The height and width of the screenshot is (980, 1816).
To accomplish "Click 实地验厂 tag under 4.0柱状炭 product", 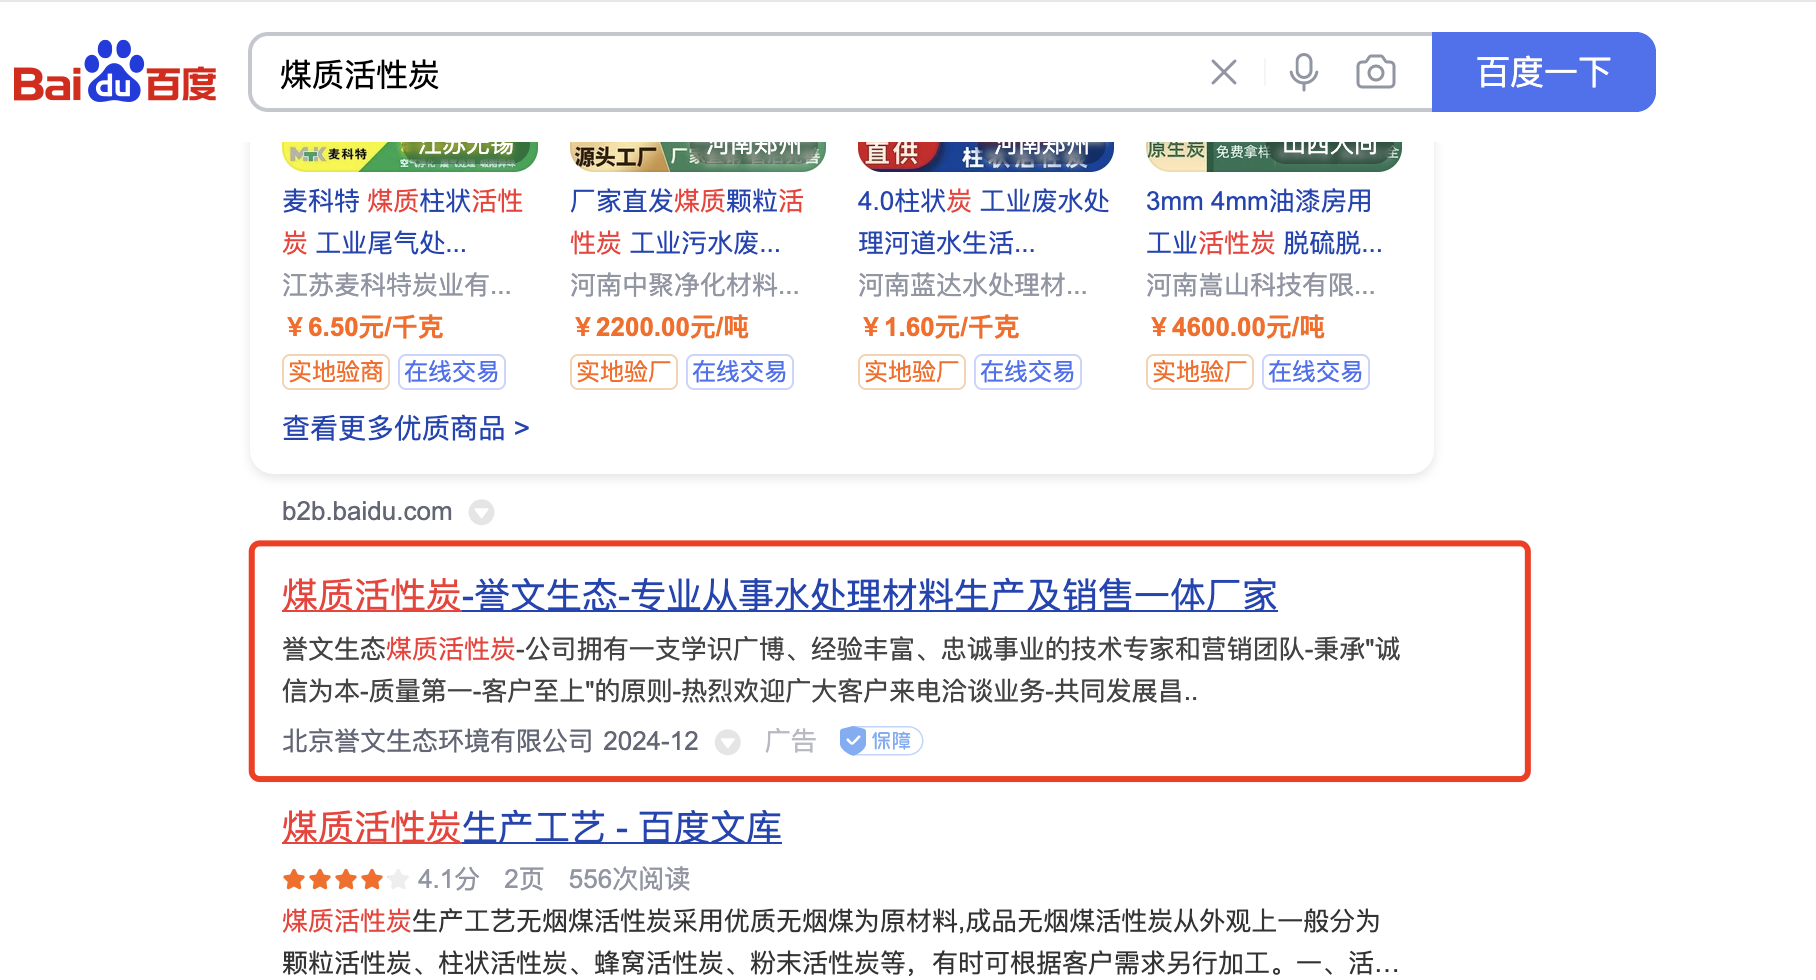I will coord(912,372).
